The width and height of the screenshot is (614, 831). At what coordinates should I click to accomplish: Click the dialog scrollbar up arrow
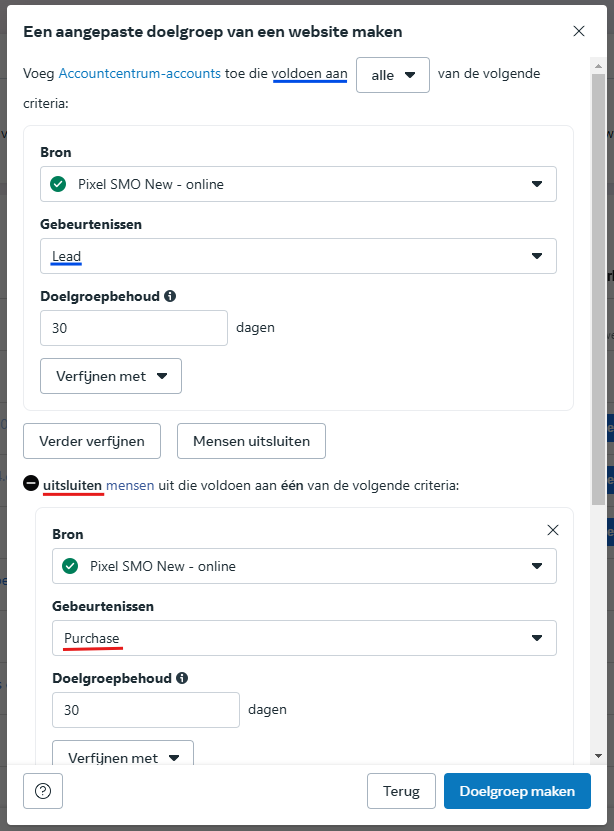tap(598, 66)
